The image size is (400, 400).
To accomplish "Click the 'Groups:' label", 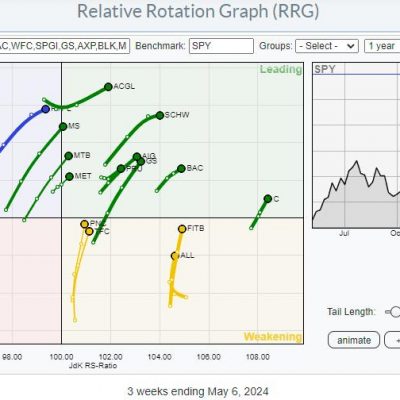I will 276,46.
